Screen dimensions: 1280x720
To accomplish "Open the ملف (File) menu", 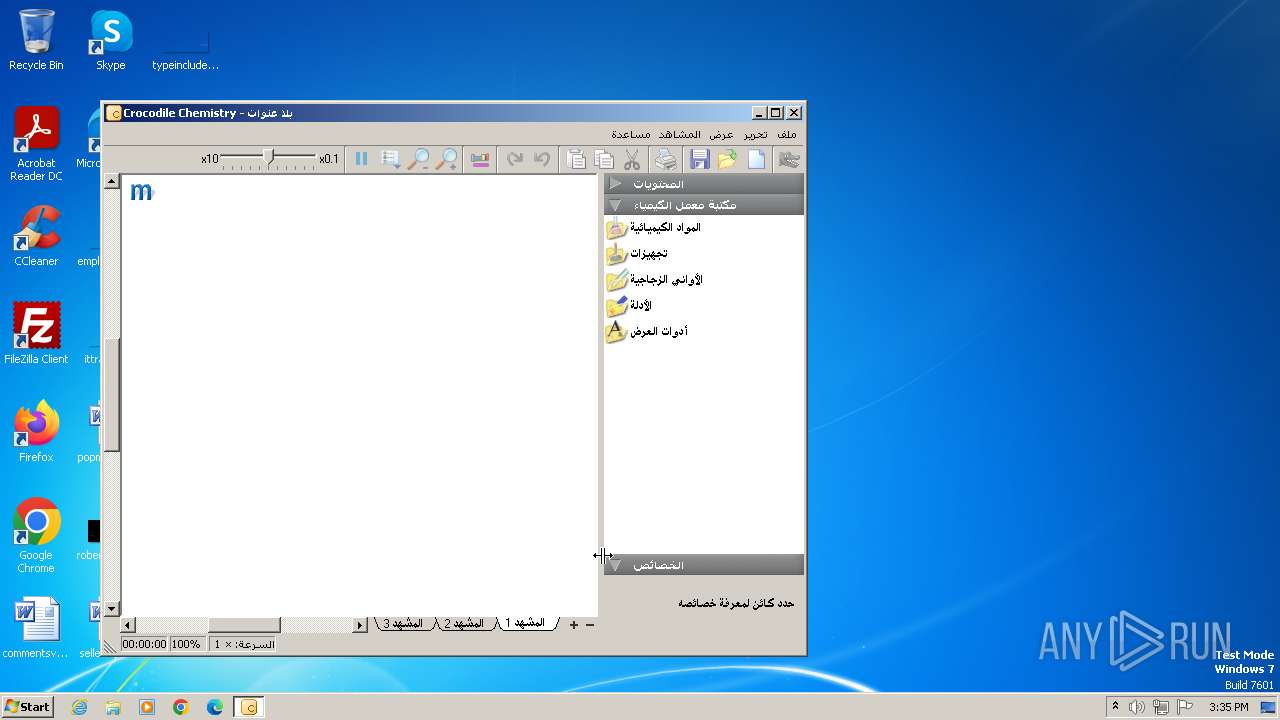I will tap(787, 134).
